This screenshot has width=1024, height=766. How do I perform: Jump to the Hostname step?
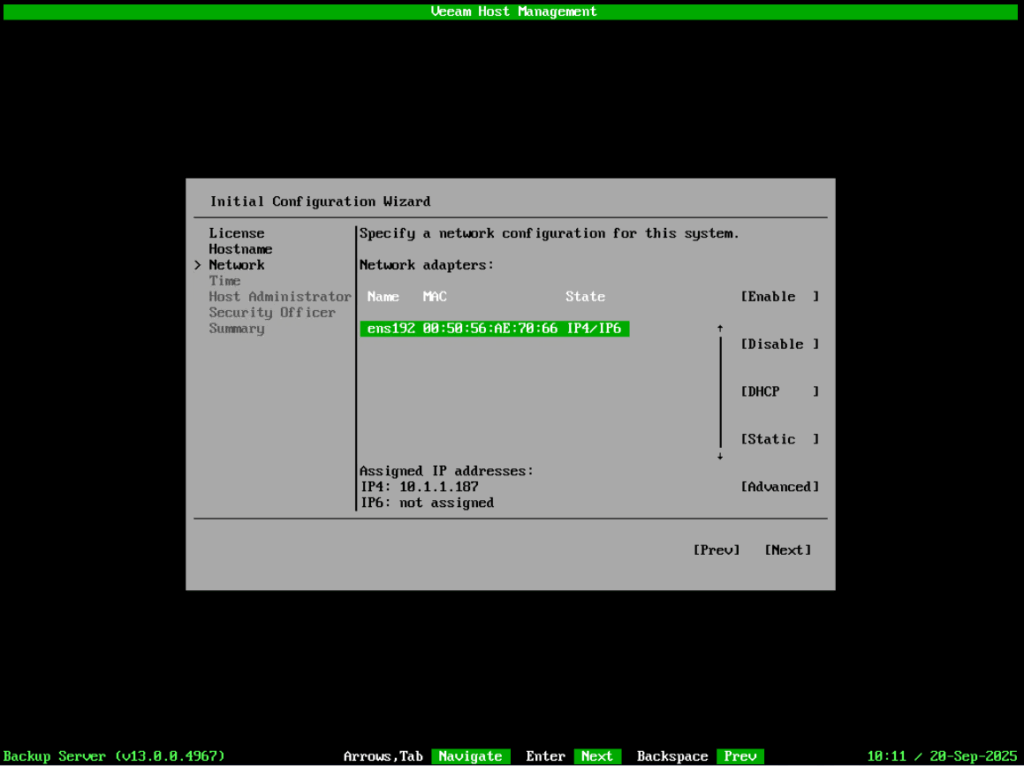(240, 249)
